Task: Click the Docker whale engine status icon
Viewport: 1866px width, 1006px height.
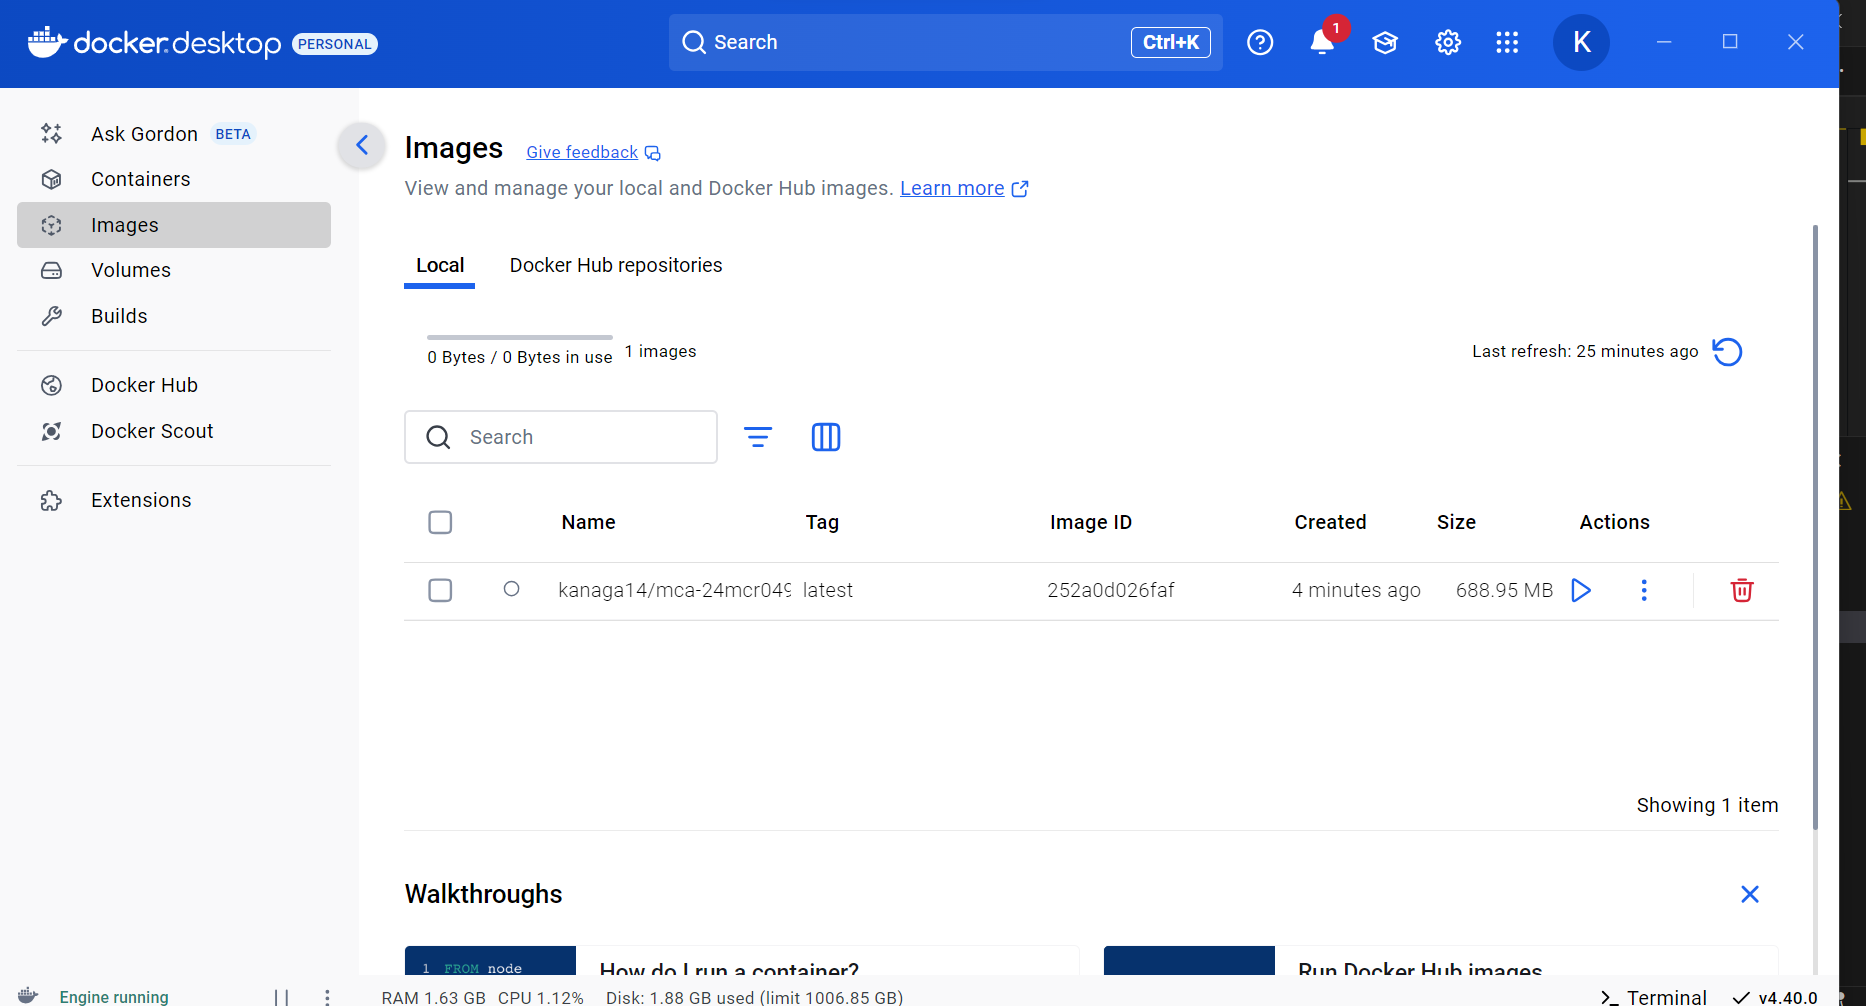Action: (28, 996)
